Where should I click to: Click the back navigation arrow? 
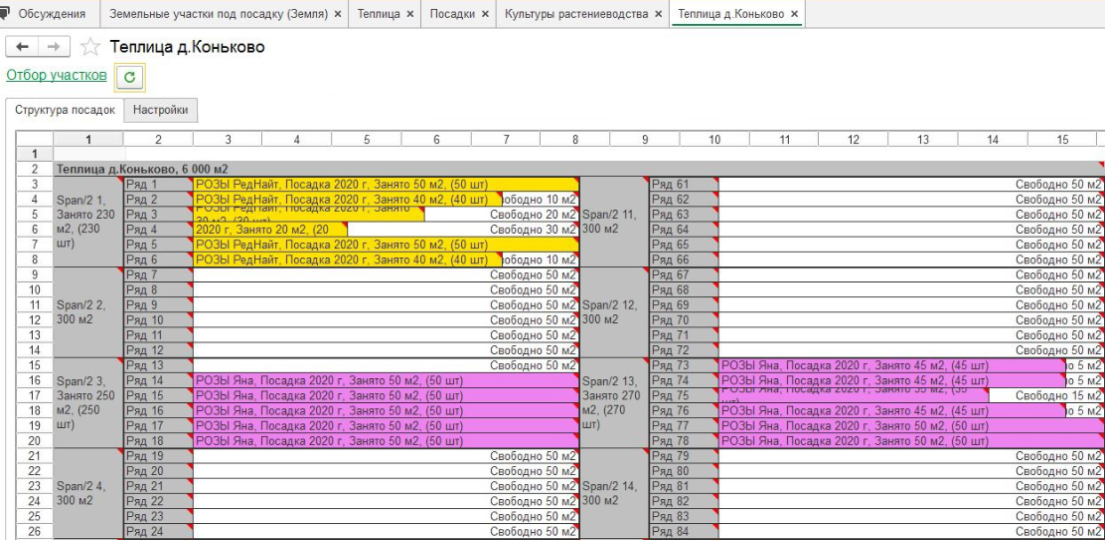(22, 47)
